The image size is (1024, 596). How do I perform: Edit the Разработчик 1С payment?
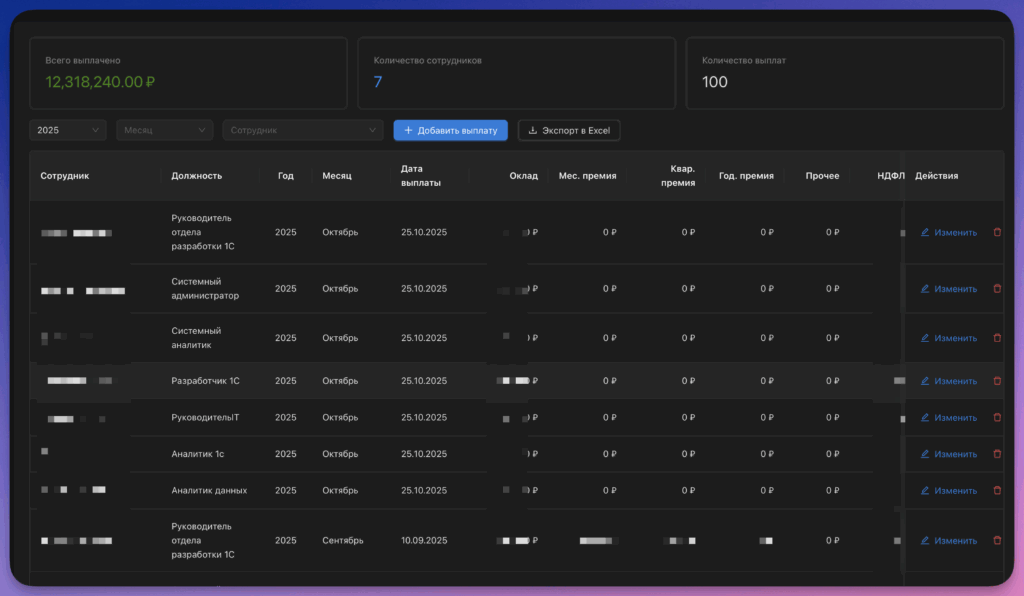coord(948,381)
